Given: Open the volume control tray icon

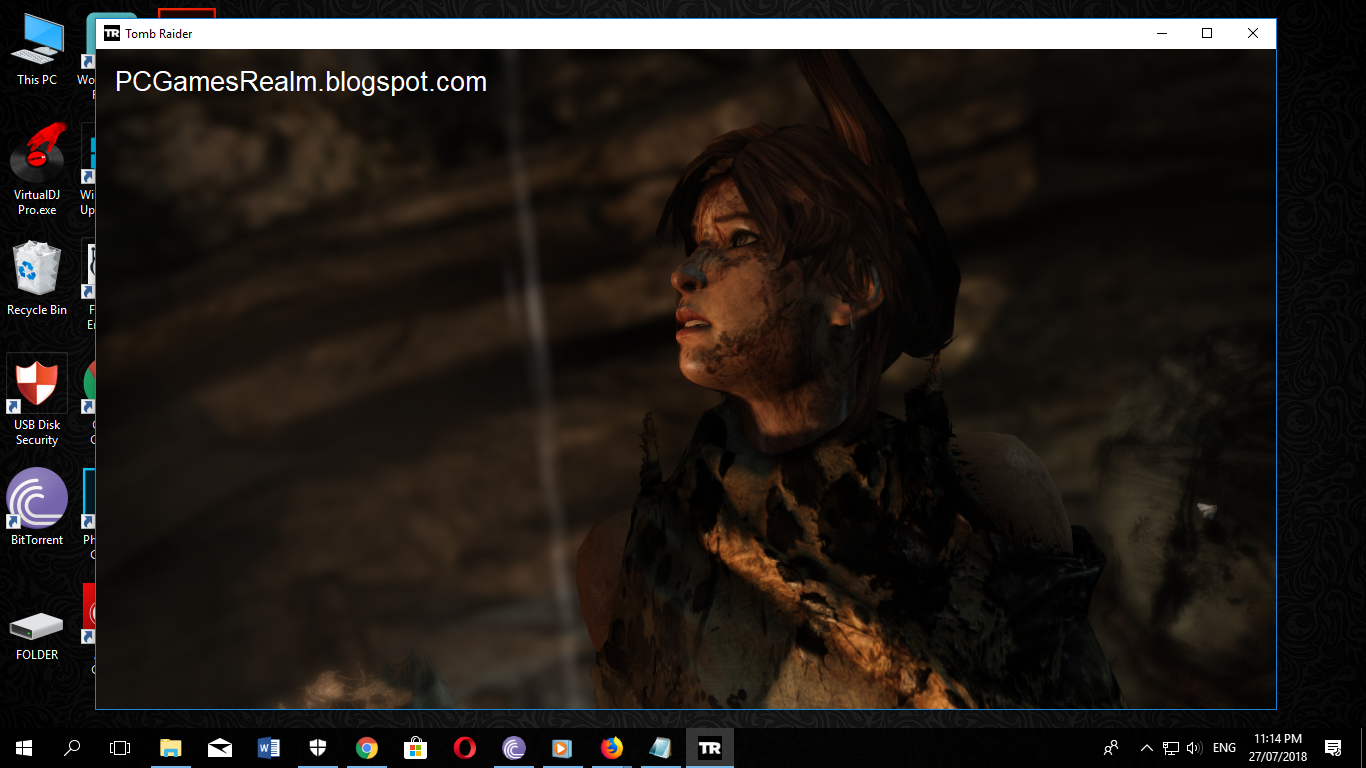Looking at the screenshot, I should click(x=1193, y=747).
